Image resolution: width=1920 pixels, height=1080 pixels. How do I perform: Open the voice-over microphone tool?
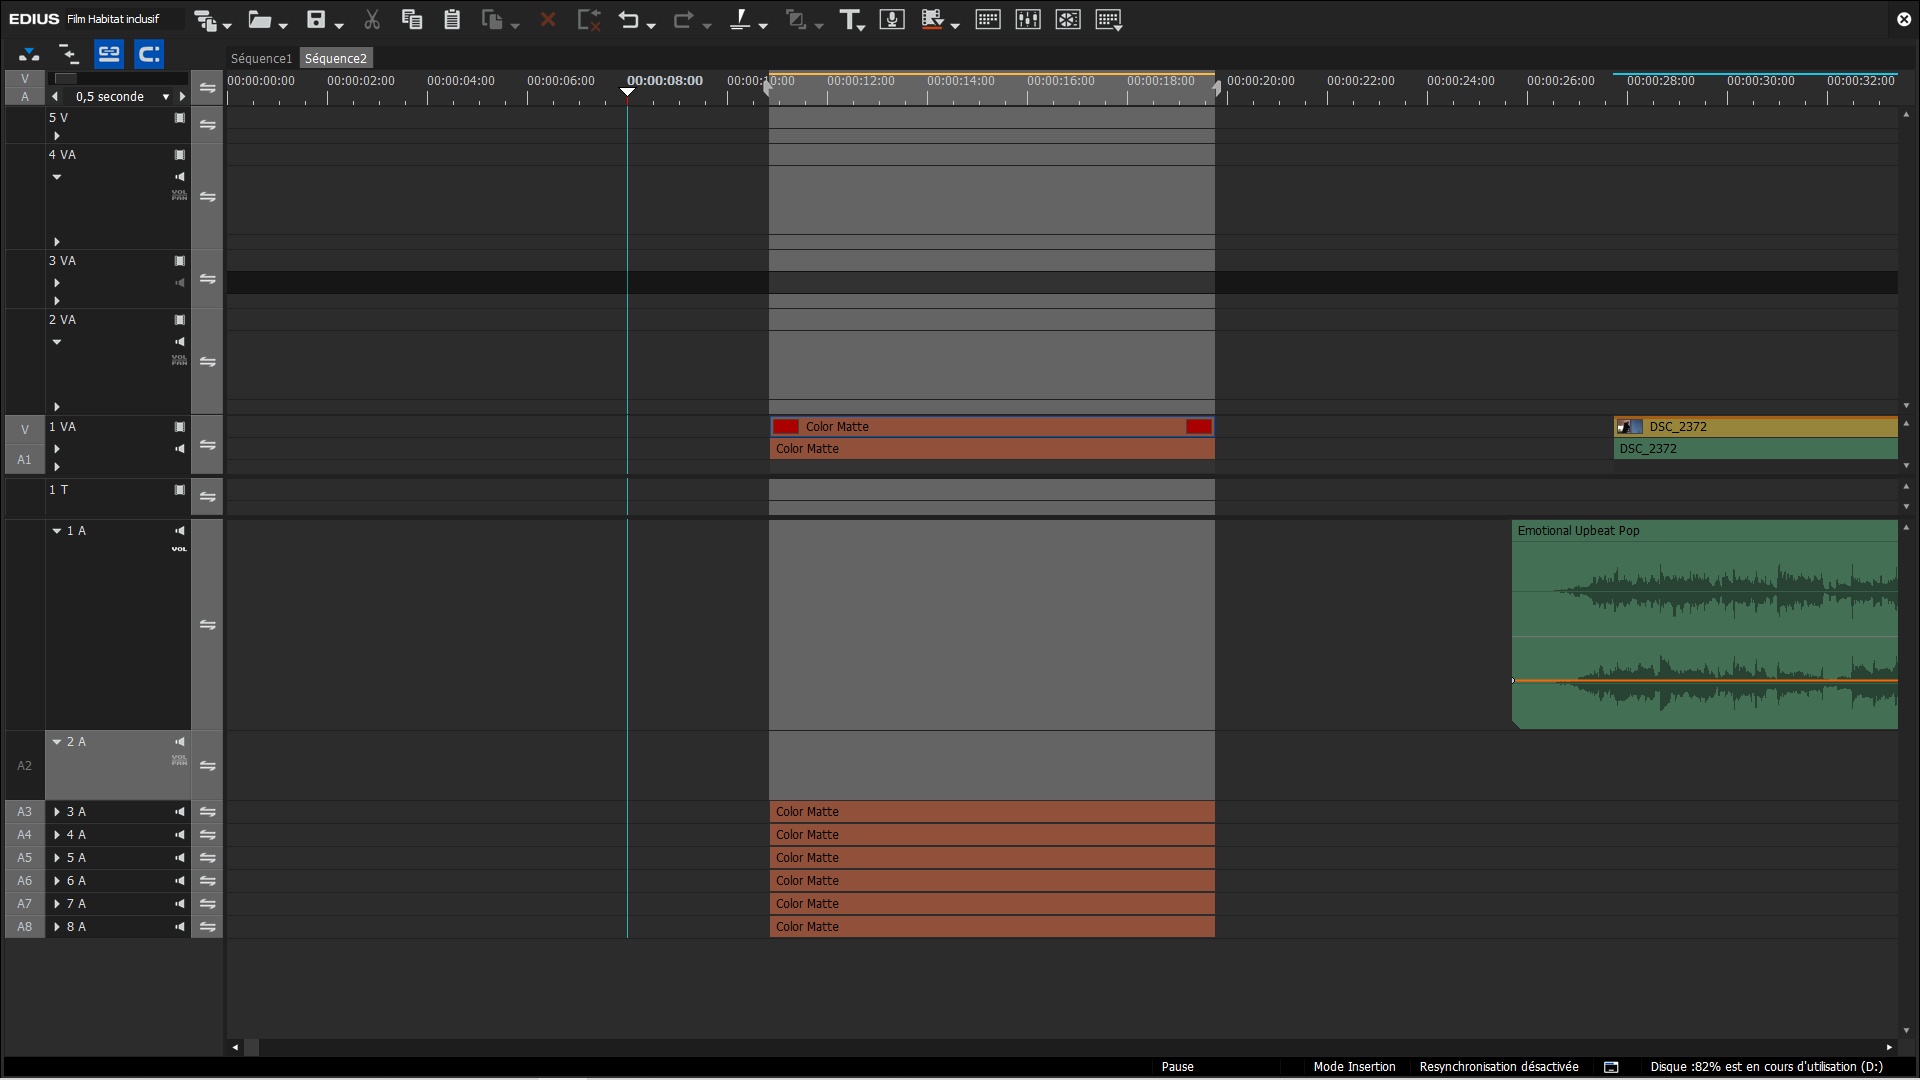point(891,19)
